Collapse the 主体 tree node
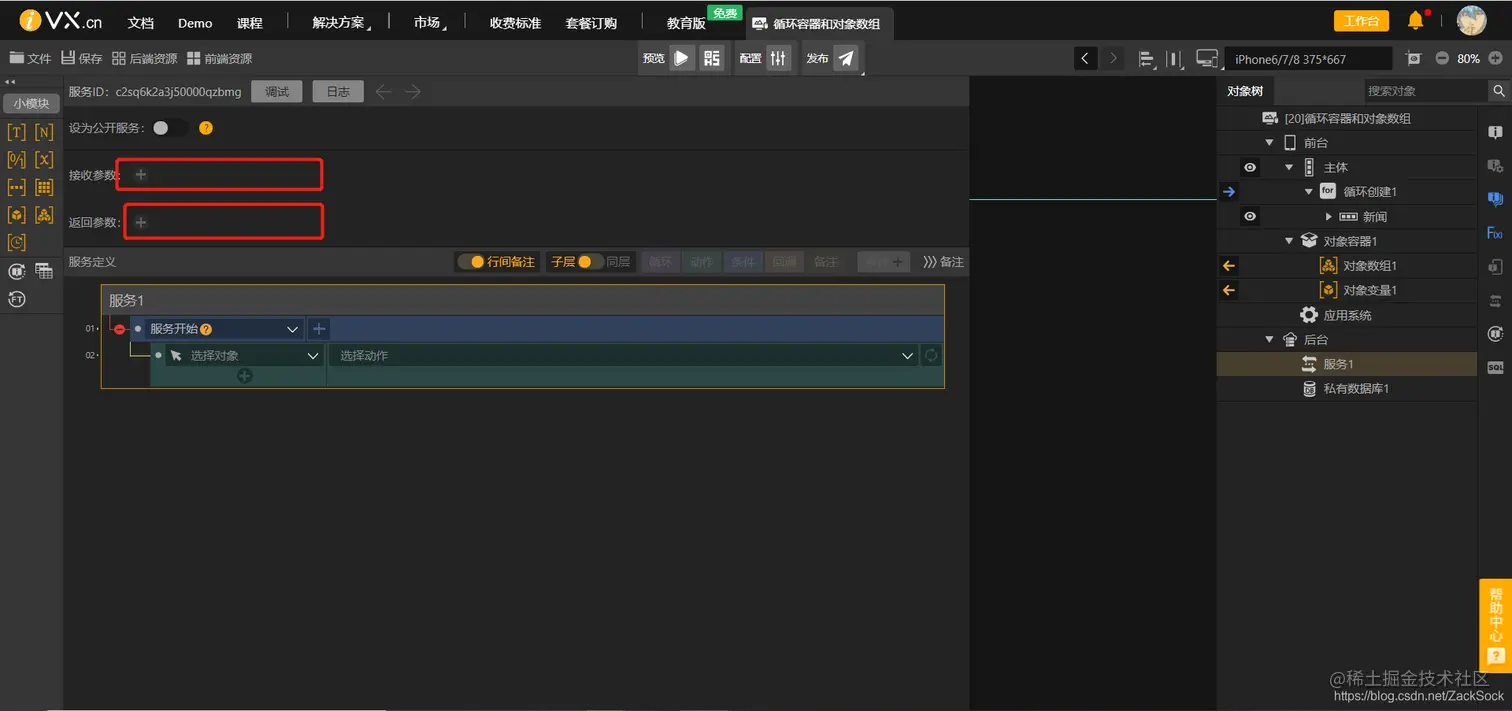Screen dimensions: 1512x711 coord(1289,167)
